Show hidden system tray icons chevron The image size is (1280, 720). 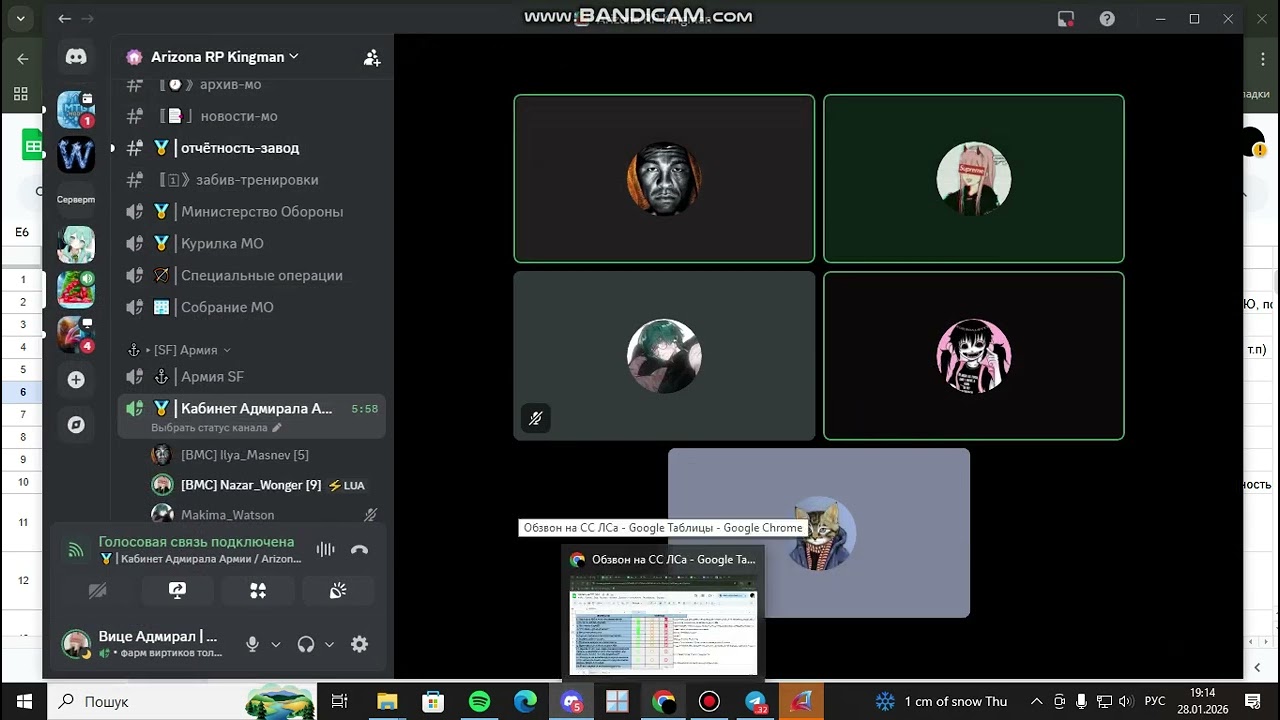1036,701
